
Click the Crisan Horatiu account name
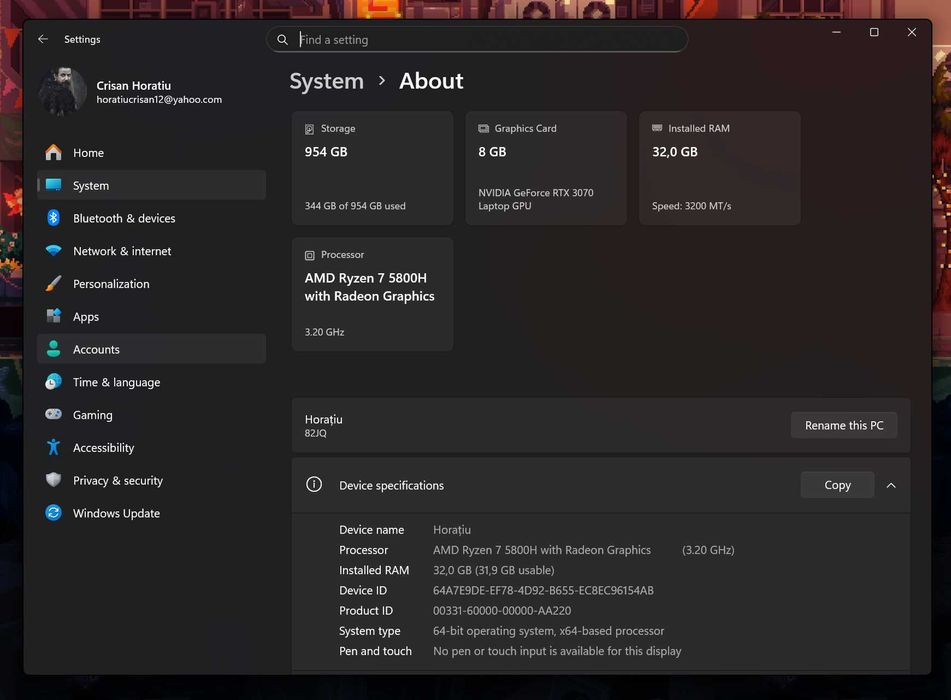tap(133, 86)
